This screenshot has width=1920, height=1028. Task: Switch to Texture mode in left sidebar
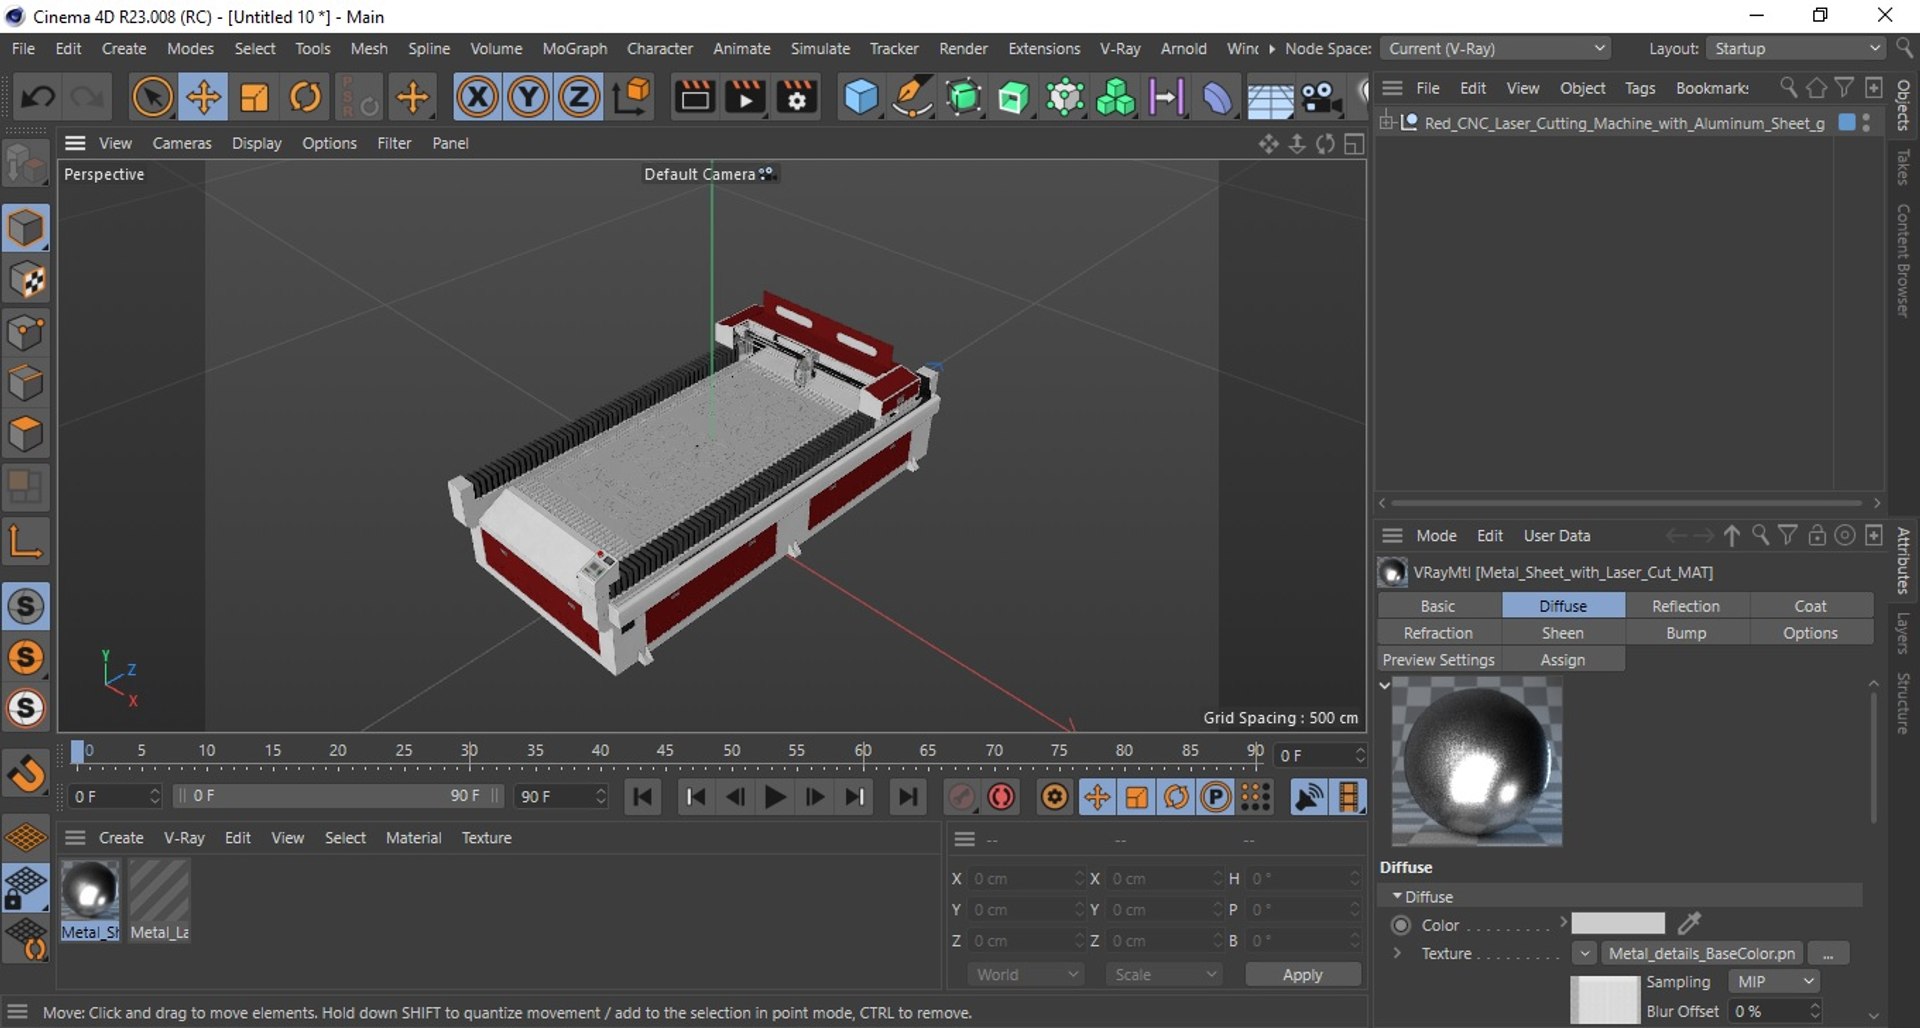coord(26,281)
